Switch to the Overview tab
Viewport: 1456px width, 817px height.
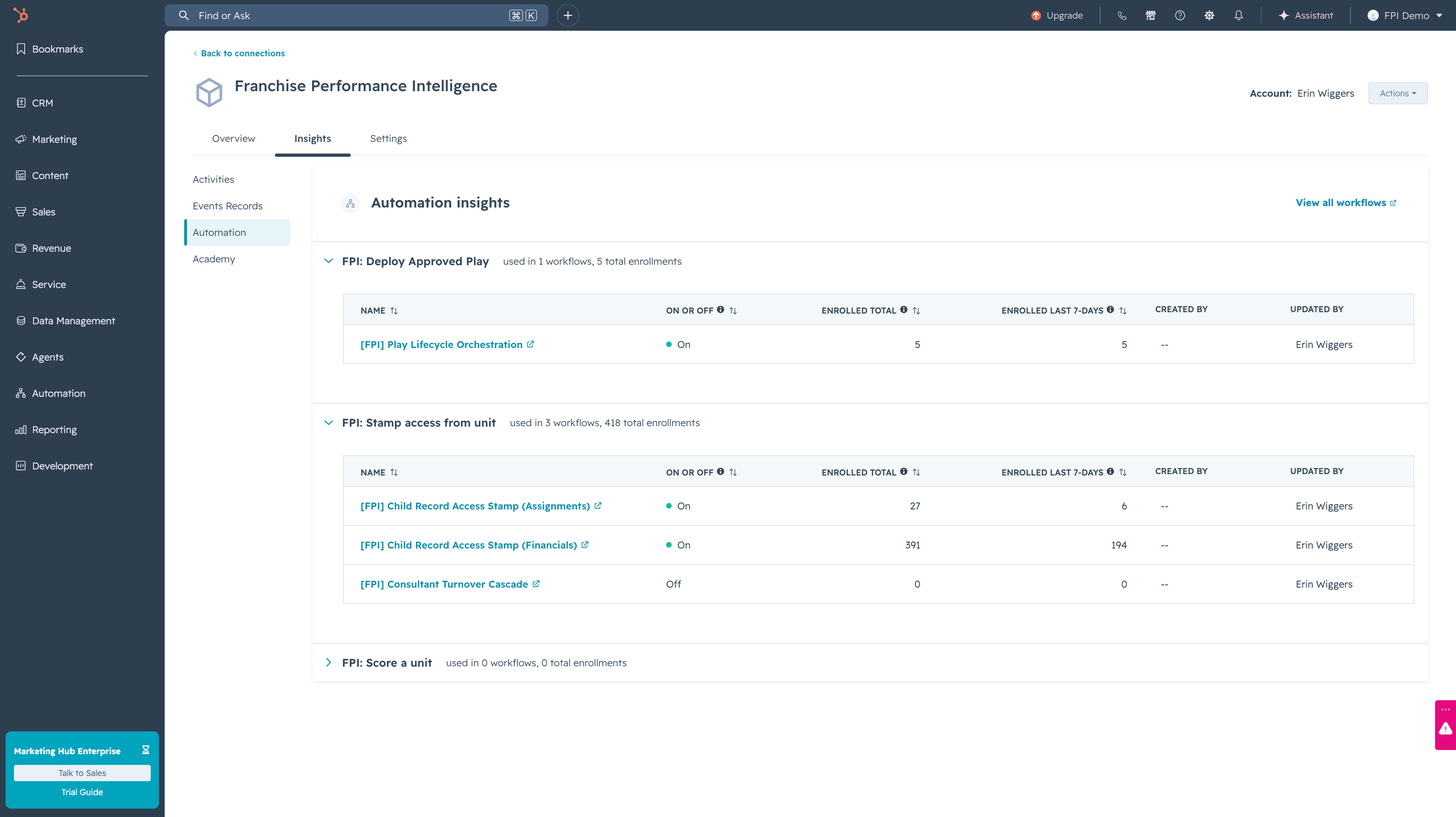click(x=233, y=139)
